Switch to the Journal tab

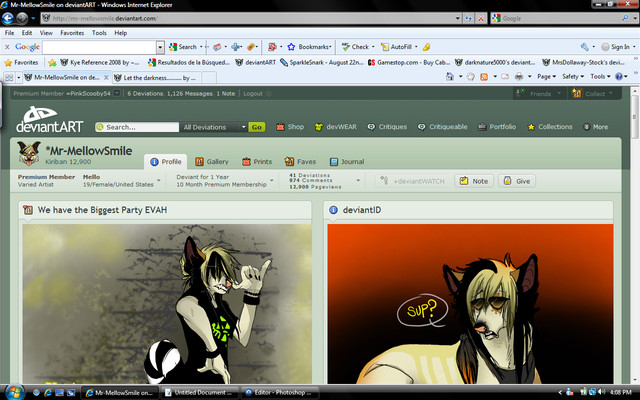[347, 162]
